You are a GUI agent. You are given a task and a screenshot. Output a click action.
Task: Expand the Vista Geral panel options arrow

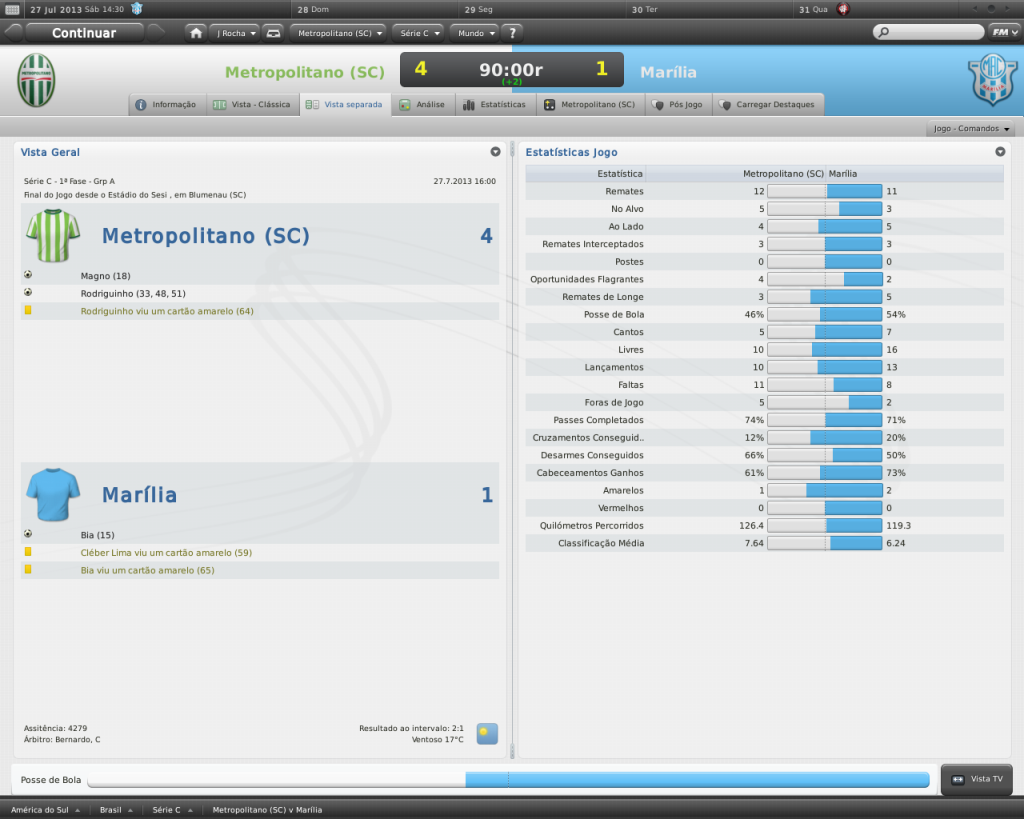[495, 152]
